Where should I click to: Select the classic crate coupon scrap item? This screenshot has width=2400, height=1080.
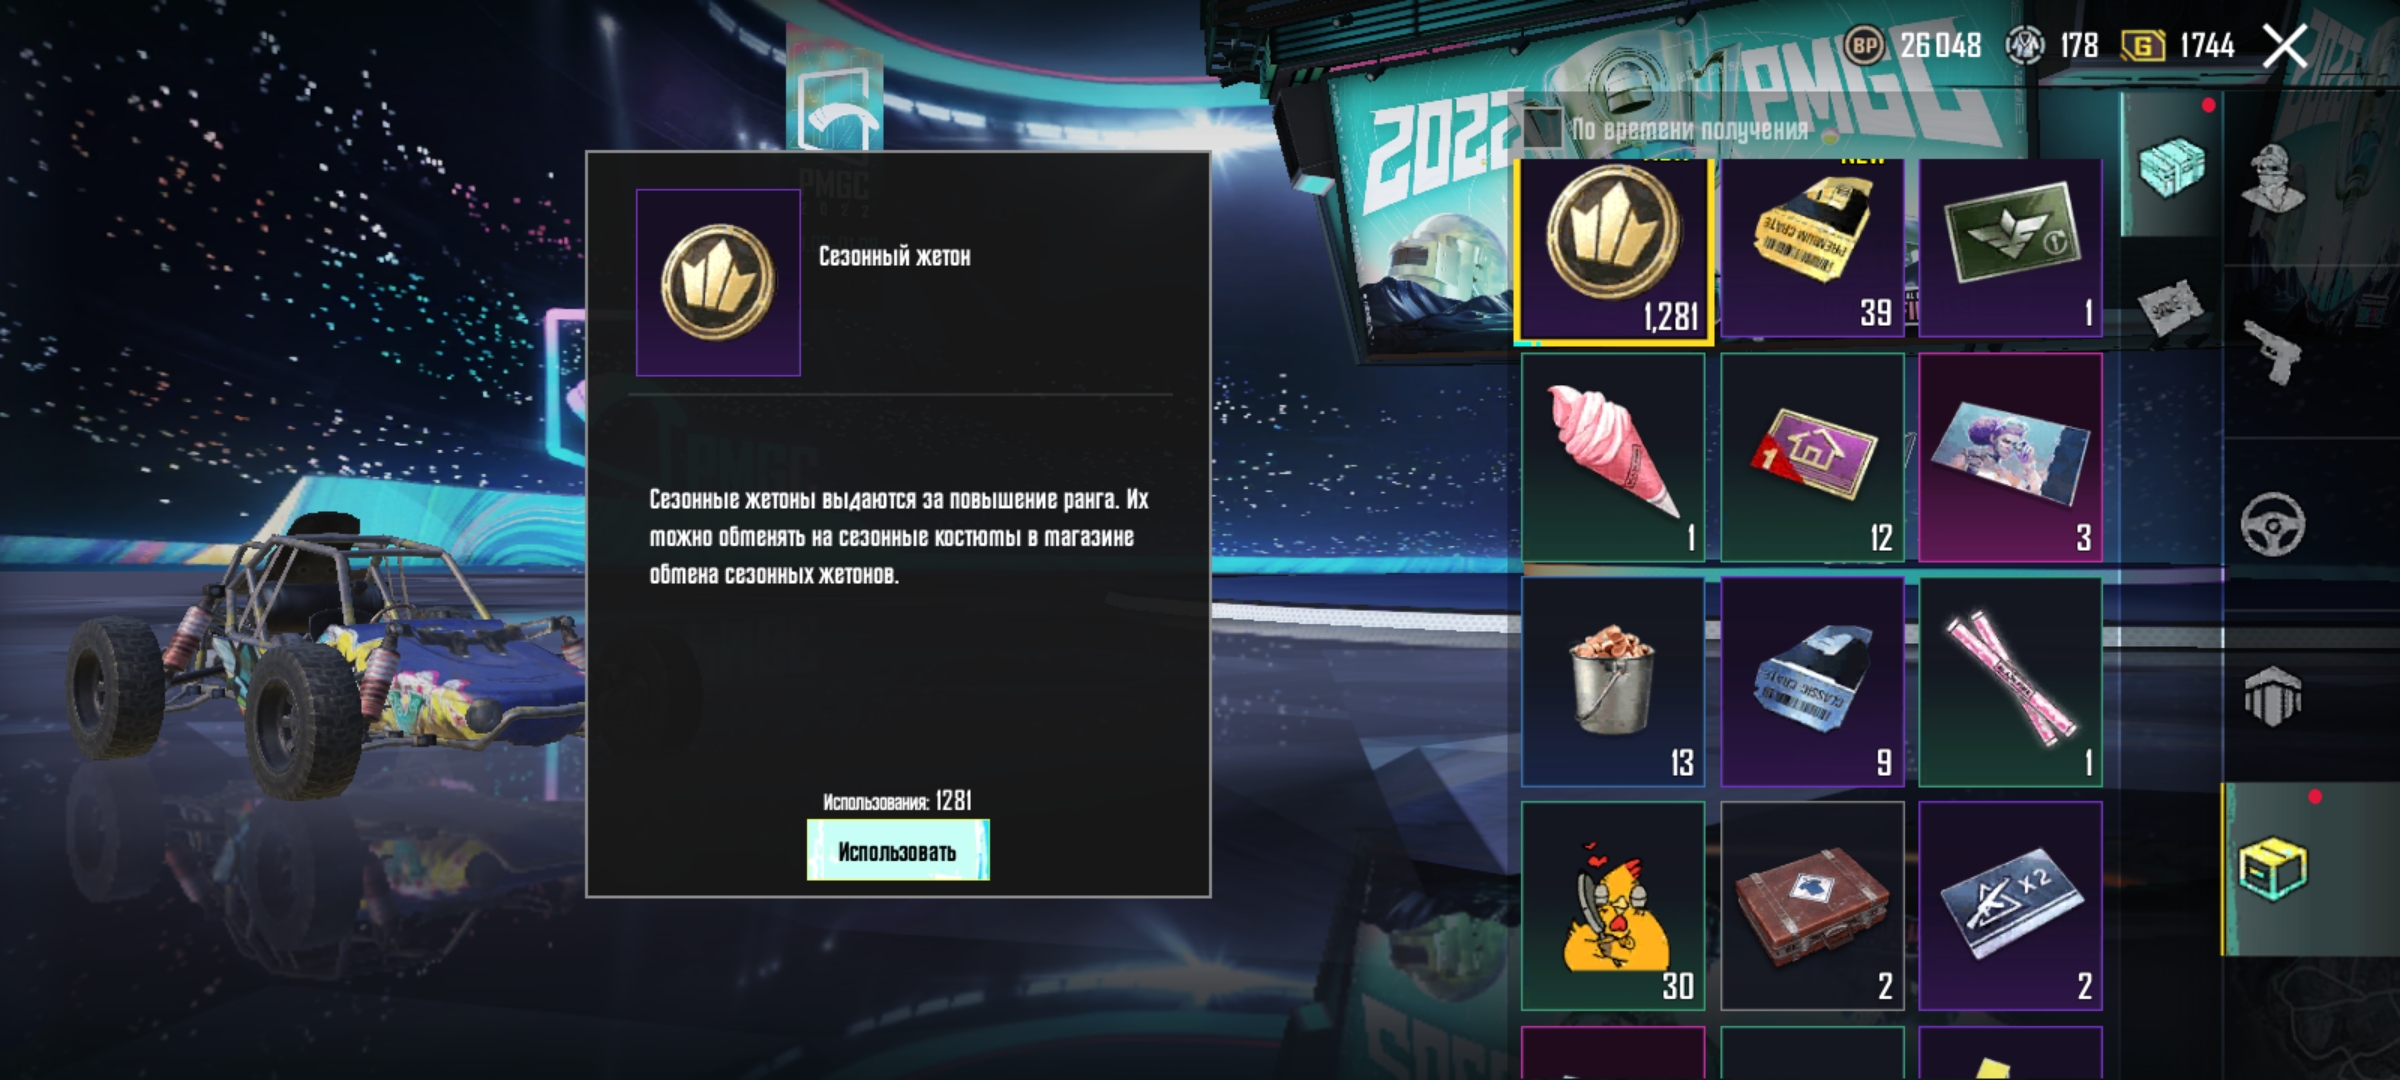pos(1812,681)
